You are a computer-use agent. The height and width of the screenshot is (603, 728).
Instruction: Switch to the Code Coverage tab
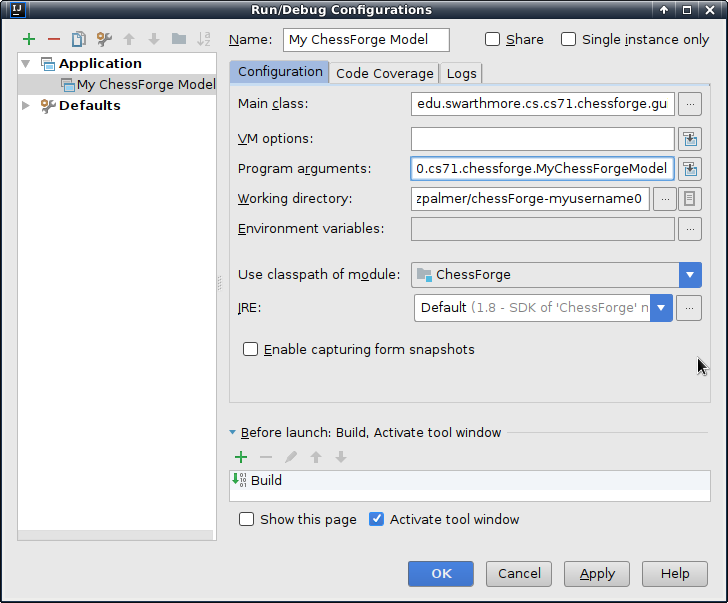tap(385, 73)
